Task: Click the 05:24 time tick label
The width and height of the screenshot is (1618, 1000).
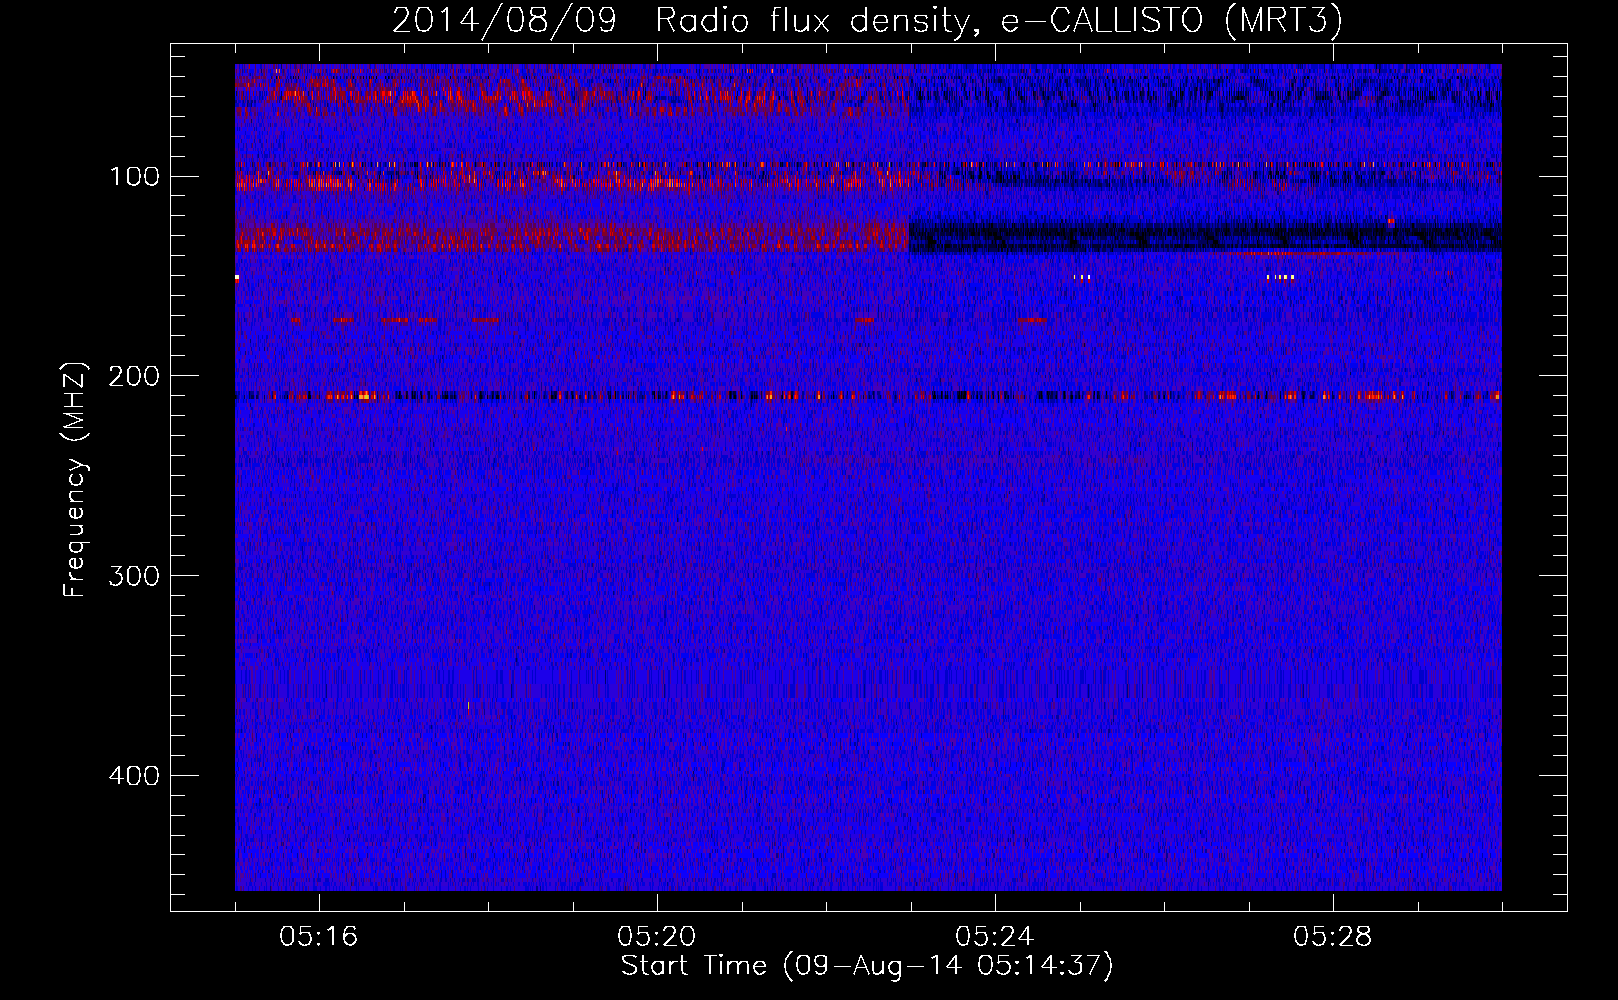Action: [995, 937]
